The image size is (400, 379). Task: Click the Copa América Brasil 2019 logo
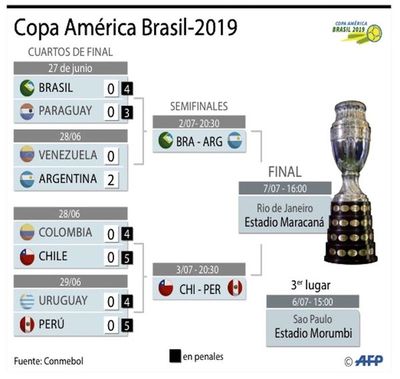pyautogui.click(x=357, y=32)
